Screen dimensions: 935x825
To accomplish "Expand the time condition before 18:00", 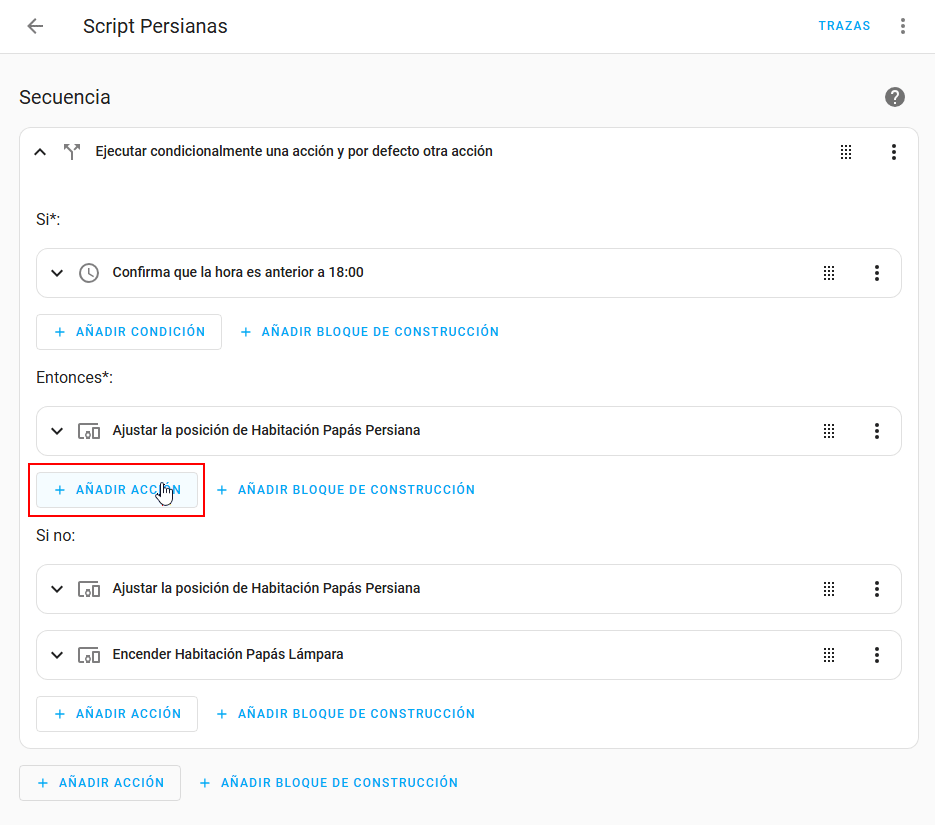I will (x=57, y=273).
